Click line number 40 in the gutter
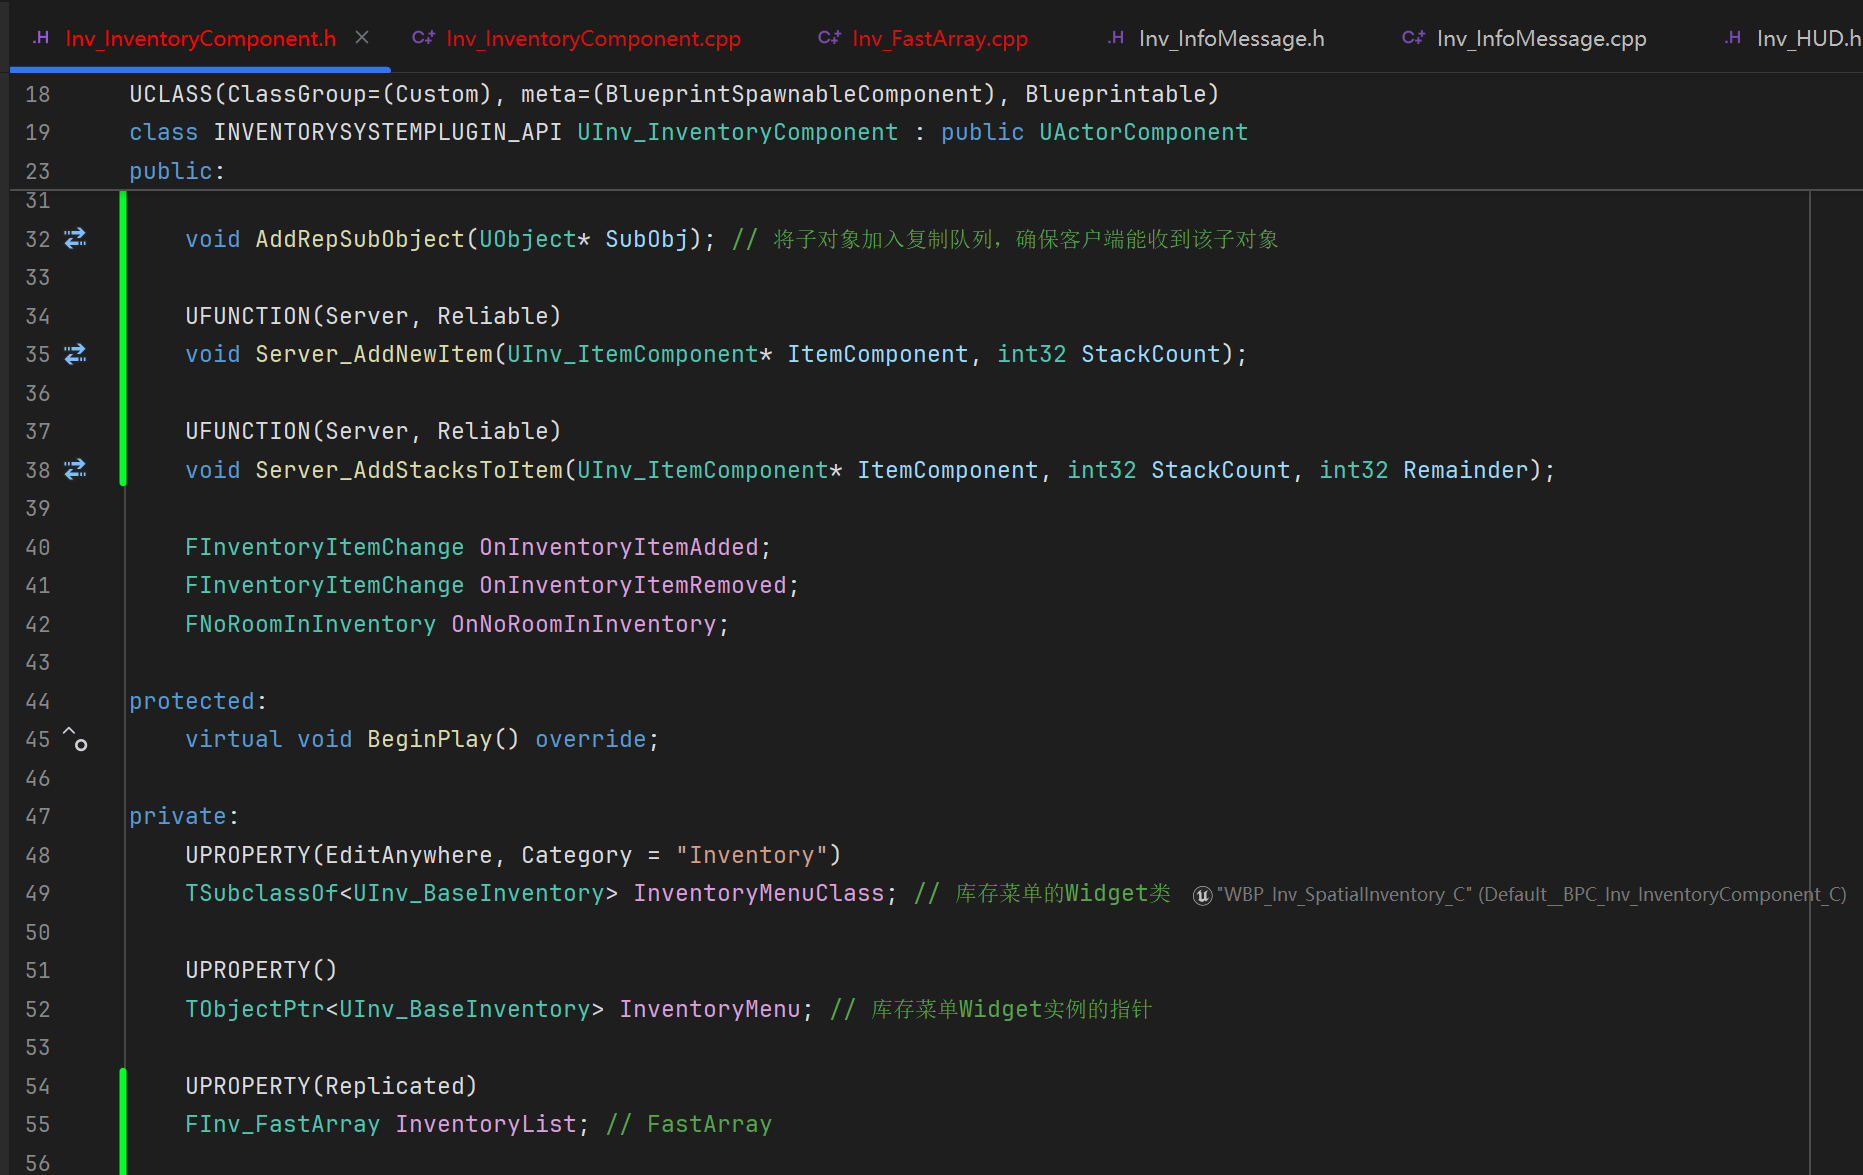Viewport: 1863px width, 1175px height. [x=38, y=547]
